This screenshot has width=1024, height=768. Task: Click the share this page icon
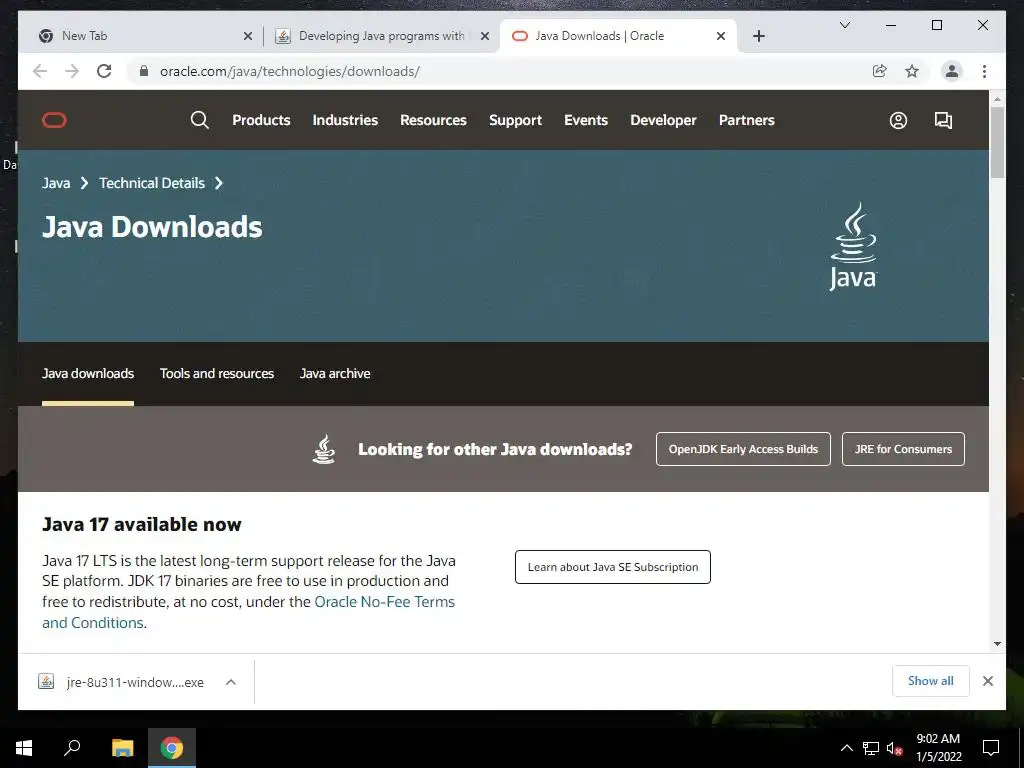click(x=880, y=71)
